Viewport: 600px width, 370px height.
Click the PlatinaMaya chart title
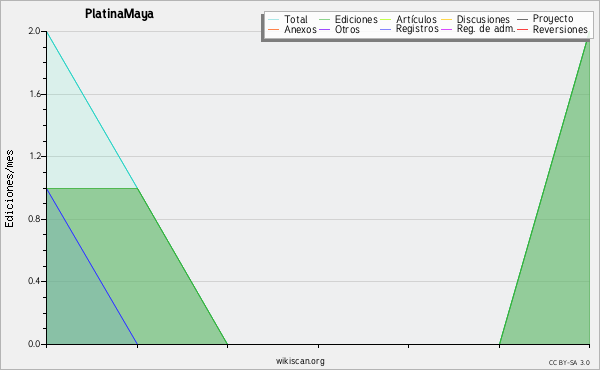pyautogui.click(x=119, y=14)
